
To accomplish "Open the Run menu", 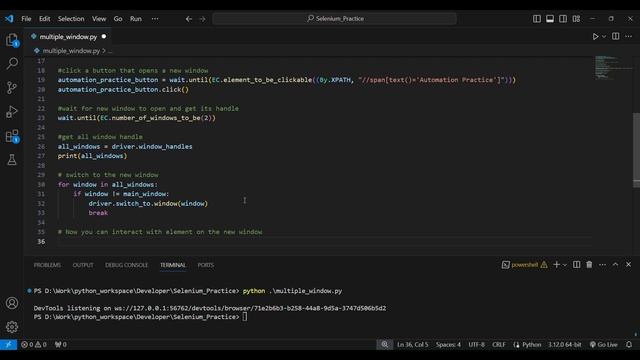I will [x=136, y=19].
